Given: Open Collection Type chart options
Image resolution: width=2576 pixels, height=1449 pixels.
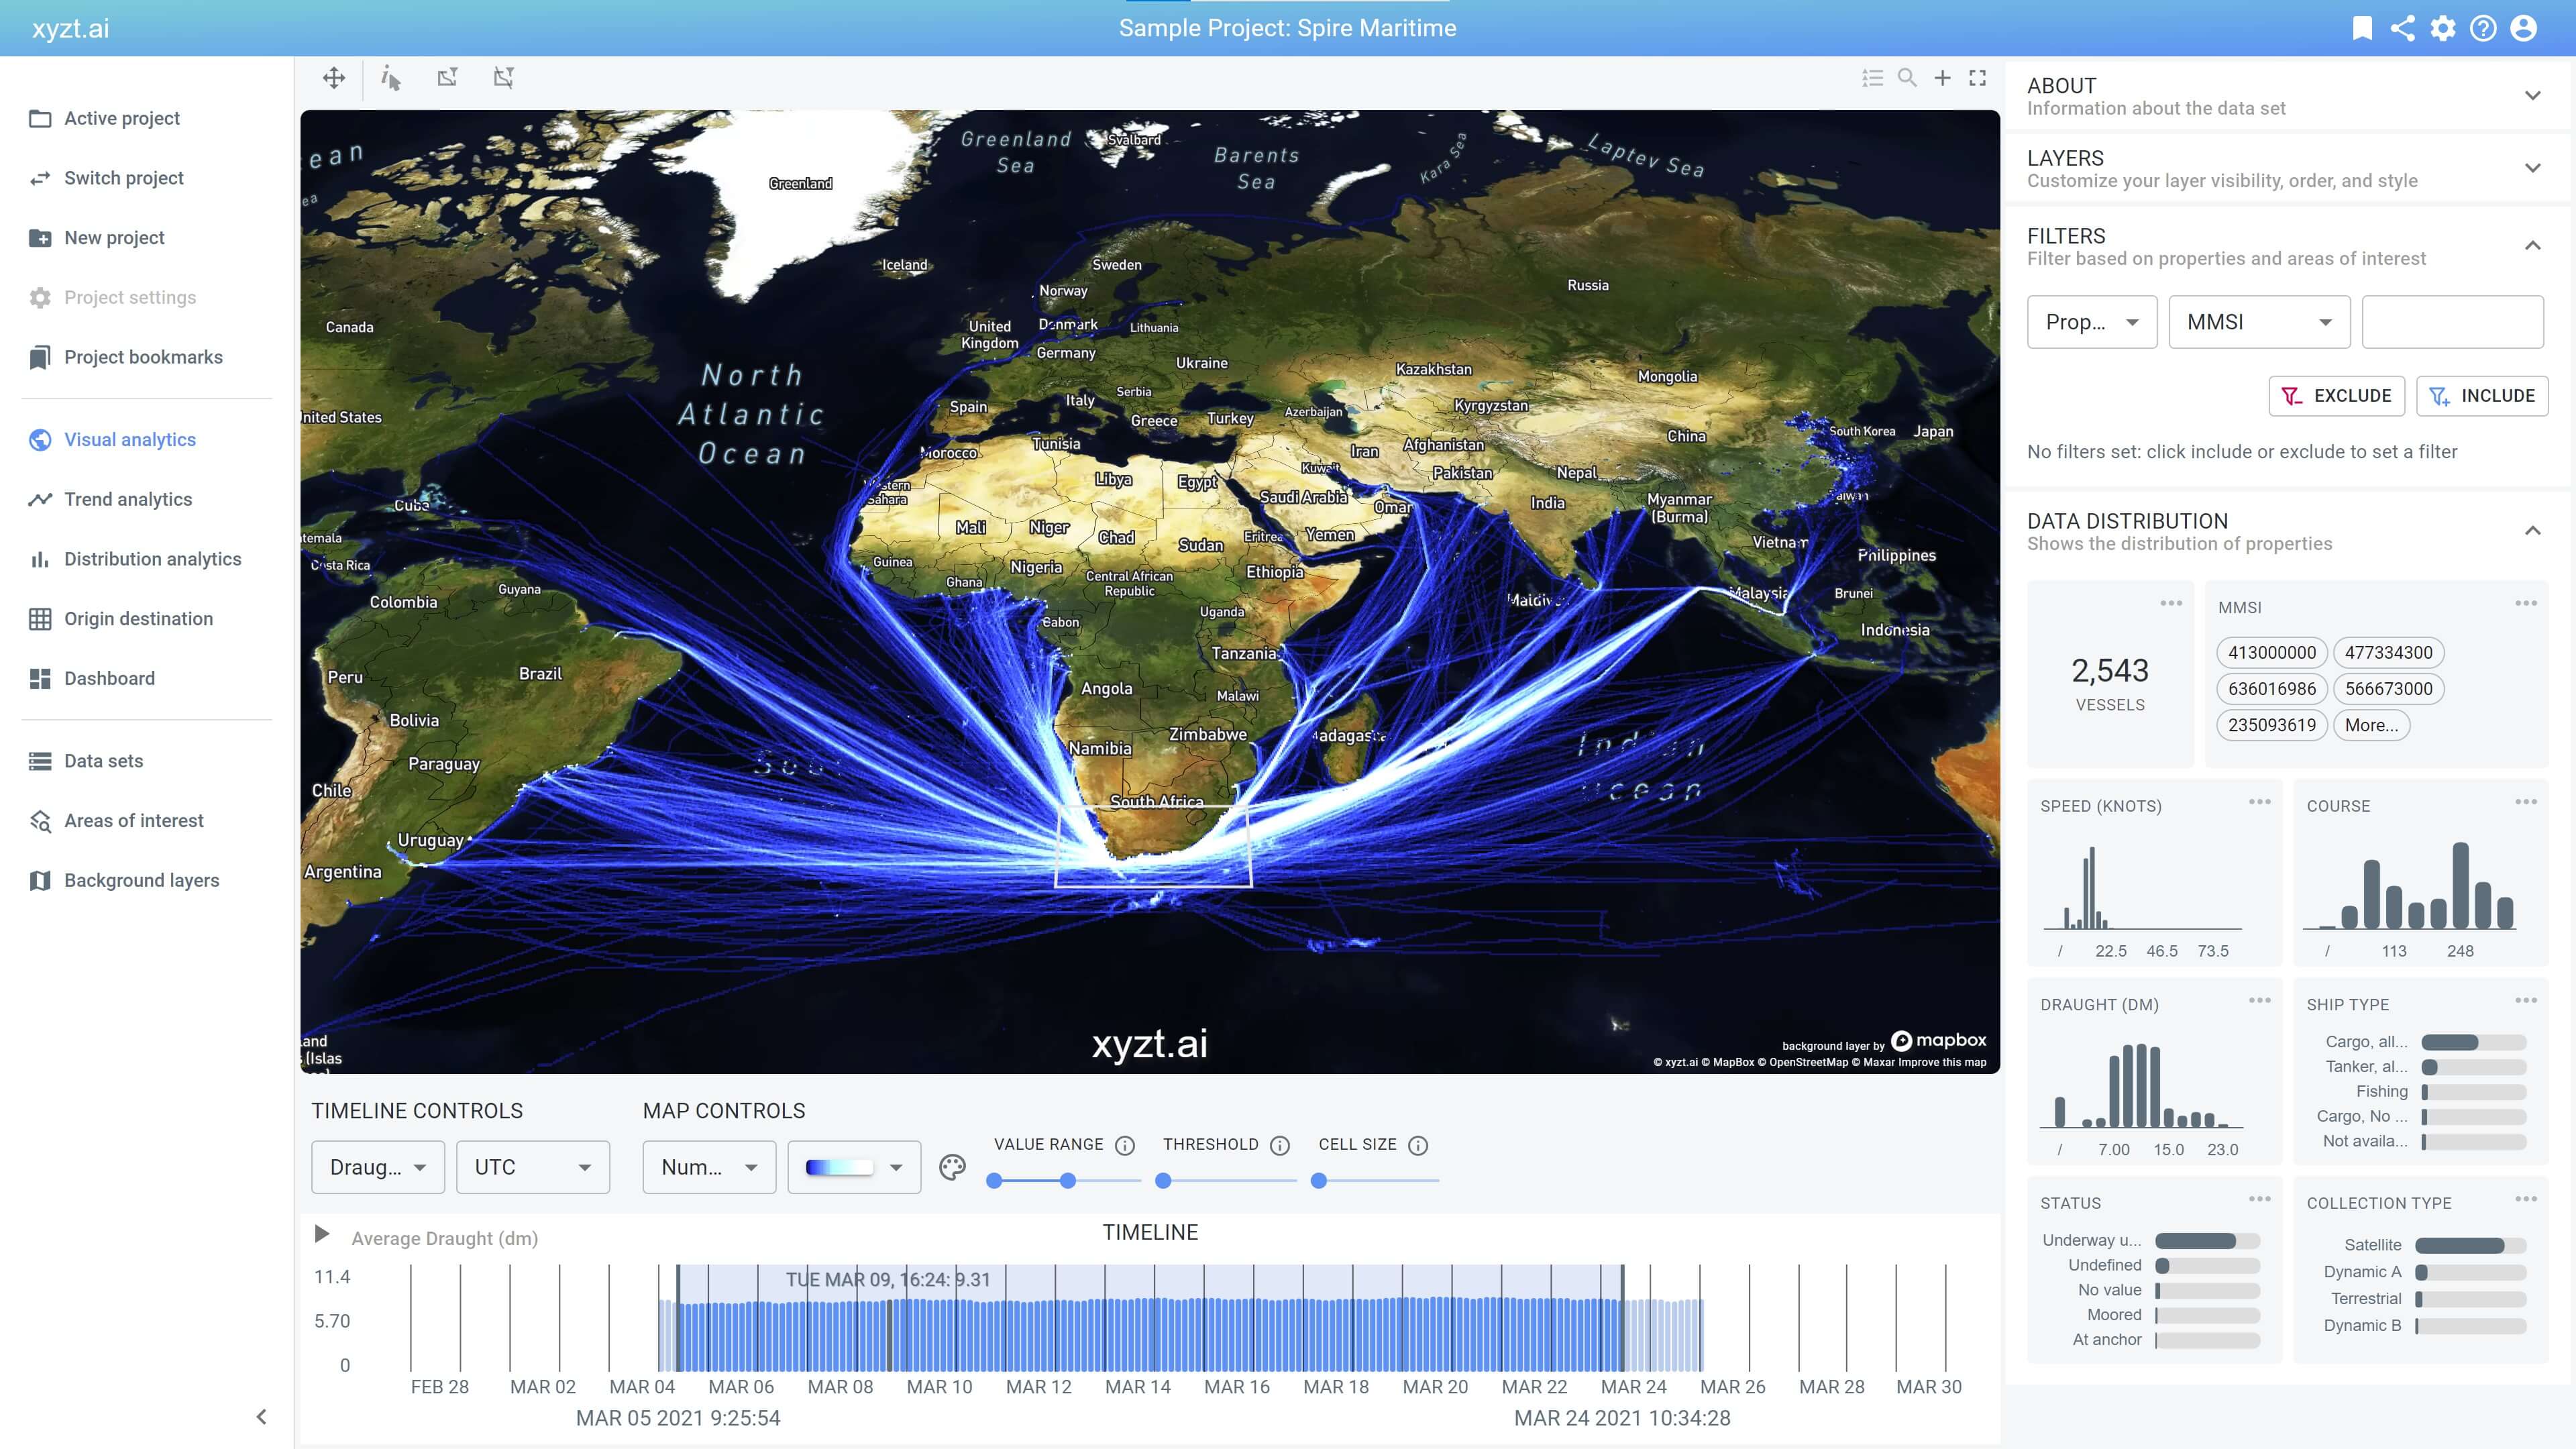Looking at the screenshot, I should coord(2526,1199).
